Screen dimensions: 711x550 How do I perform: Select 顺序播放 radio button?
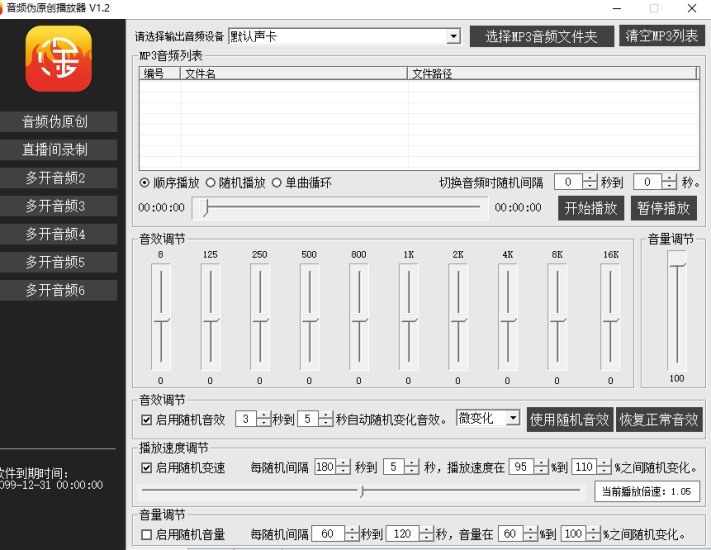(x=170, y=183)
